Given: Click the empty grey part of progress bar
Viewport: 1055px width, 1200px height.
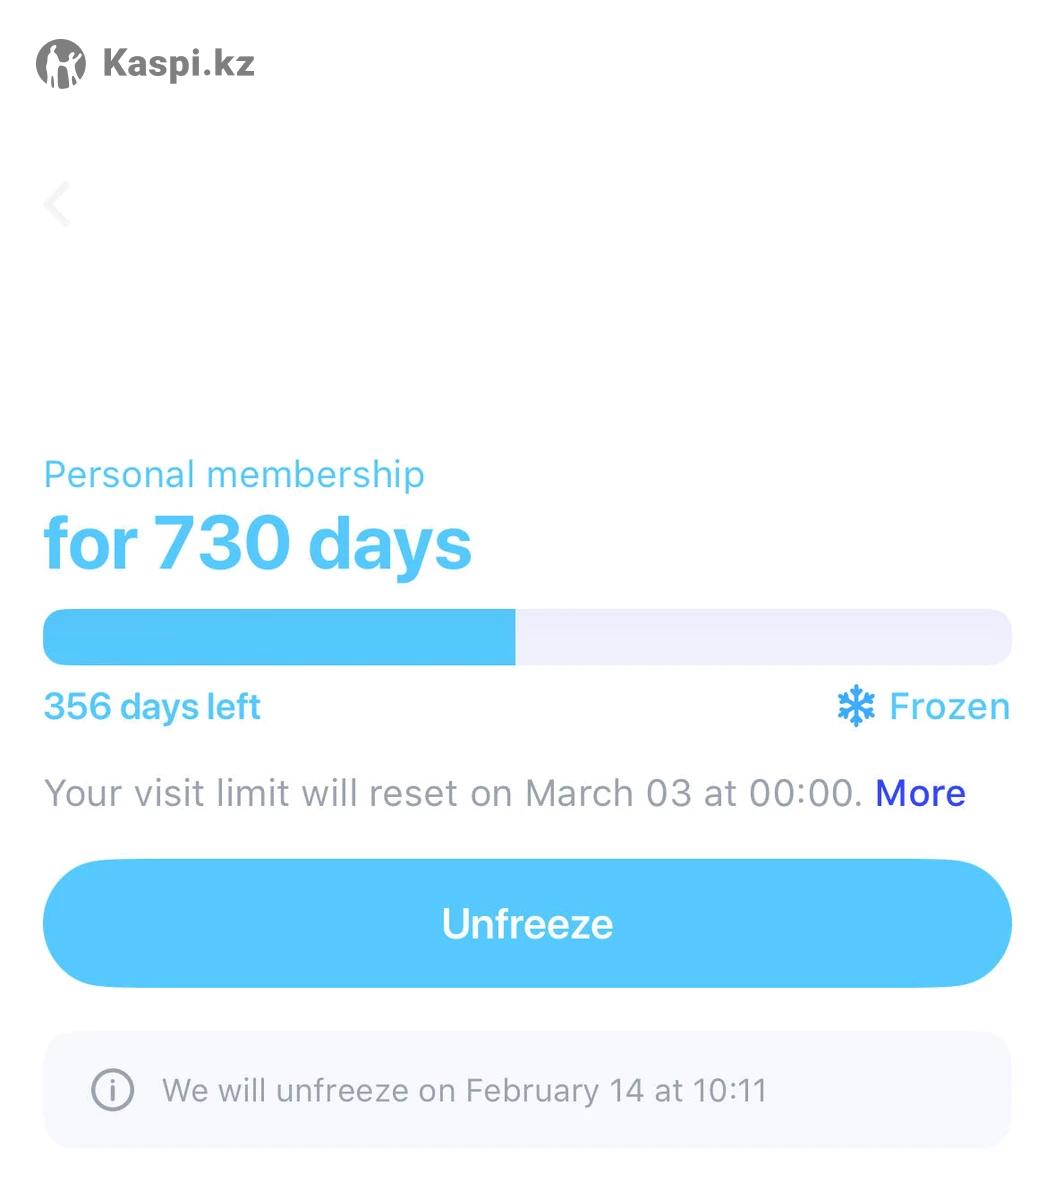Looking at the screenshot, I should (762, 637).
